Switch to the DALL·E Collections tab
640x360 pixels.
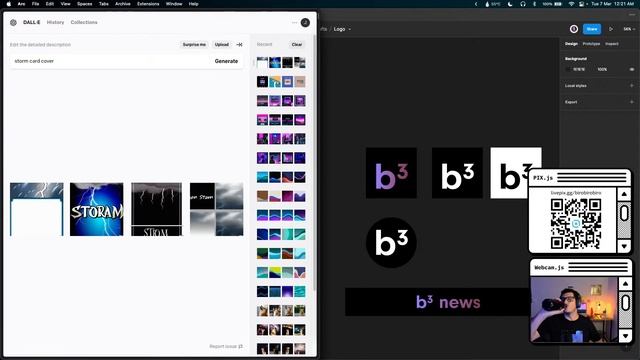(x=84, y=22)
